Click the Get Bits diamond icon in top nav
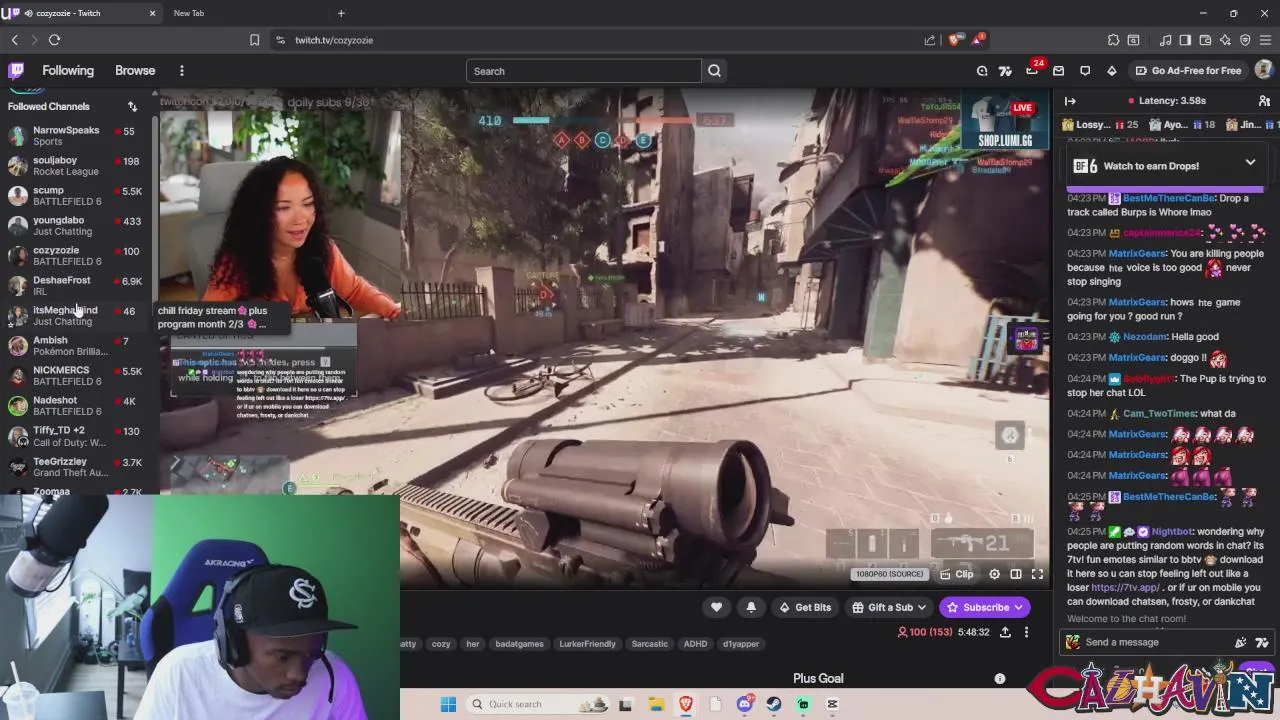The image size is (1280, 720). coord(1111,71)
